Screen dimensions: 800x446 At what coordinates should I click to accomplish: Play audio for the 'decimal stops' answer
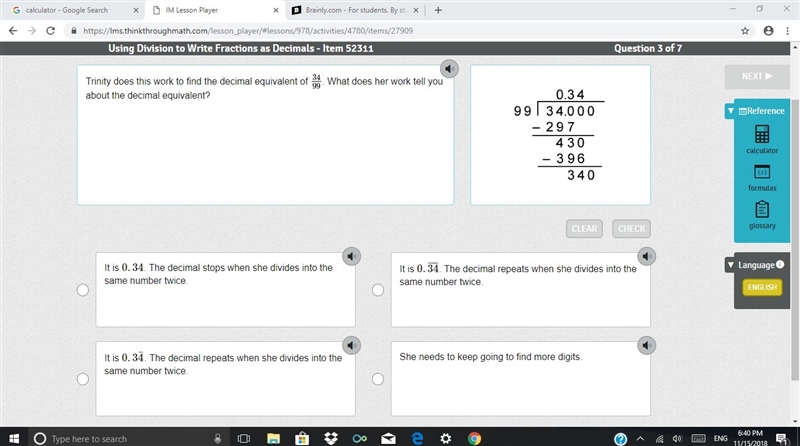click(352, 256)
